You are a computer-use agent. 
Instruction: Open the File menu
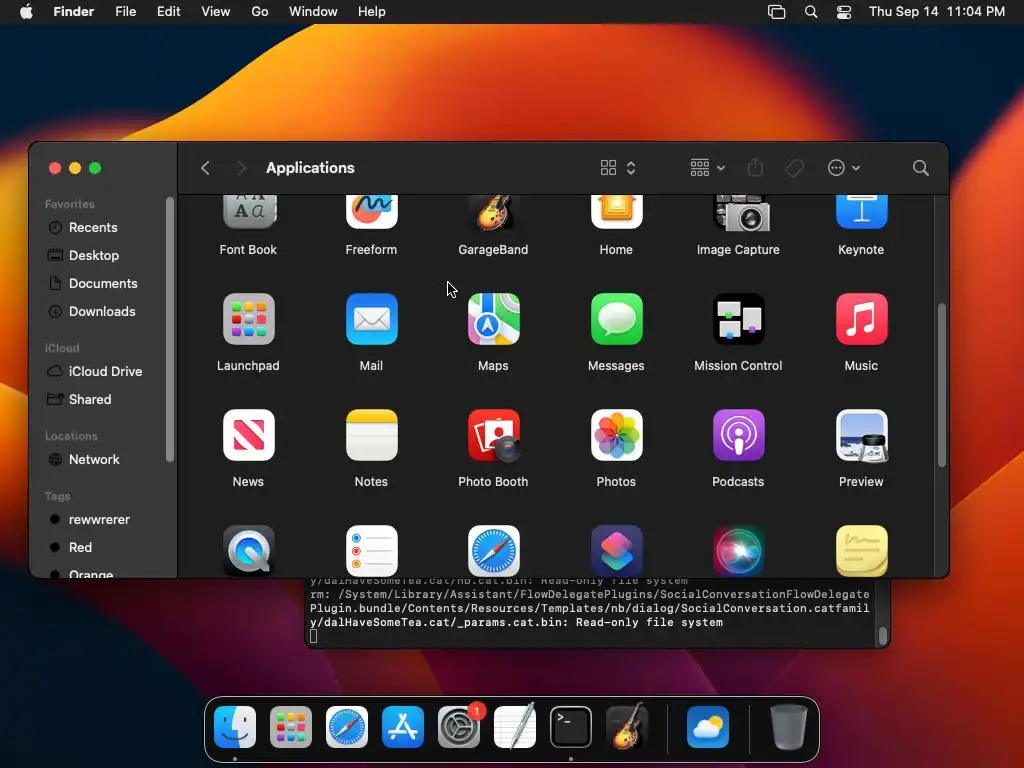125,12
